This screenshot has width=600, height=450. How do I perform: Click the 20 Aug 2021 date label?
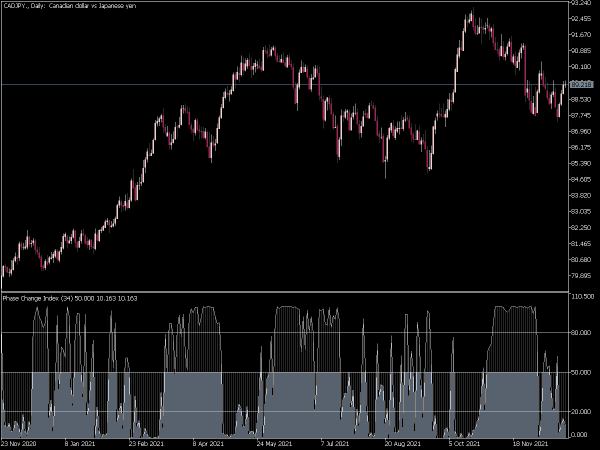[403, 443]
